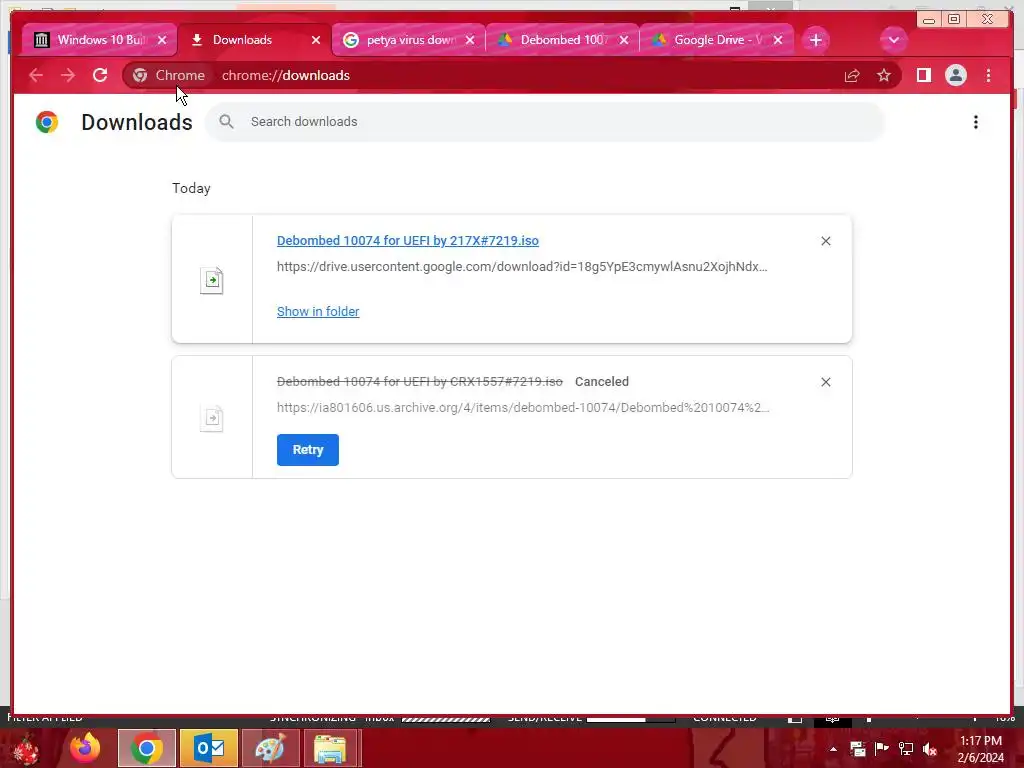Click the archive.org download URL
Image resolution: width=1024 pixels, height=768 pixels.
[x=523, y=408]
